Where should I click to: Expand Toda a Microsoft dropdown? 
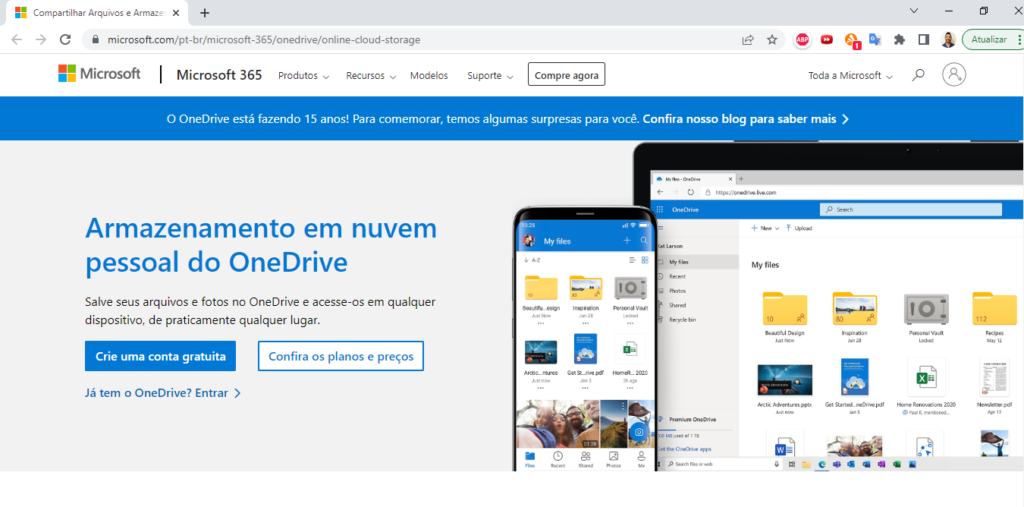pos(850,76)
